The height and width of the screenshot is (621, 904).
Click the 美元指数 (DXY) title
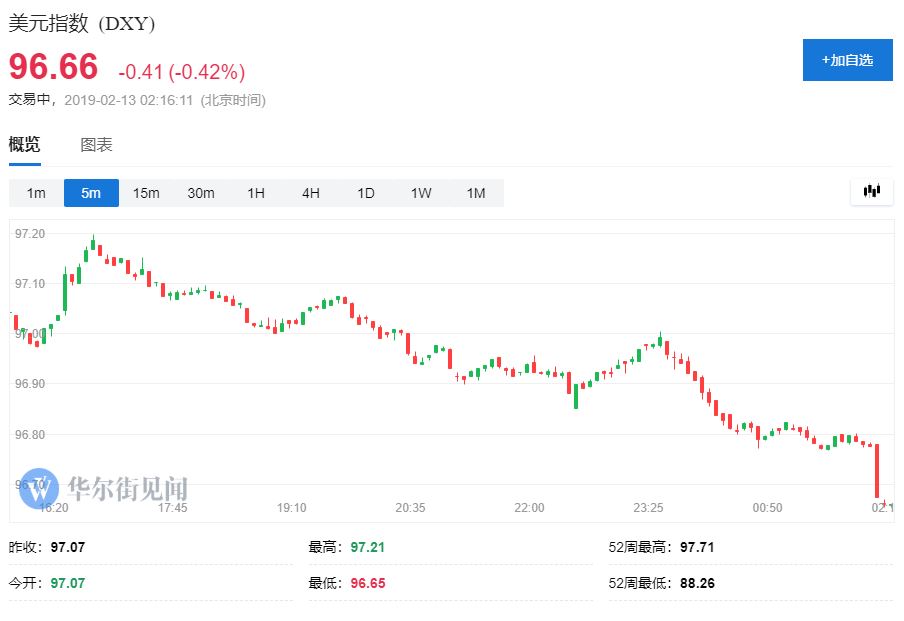82,23
